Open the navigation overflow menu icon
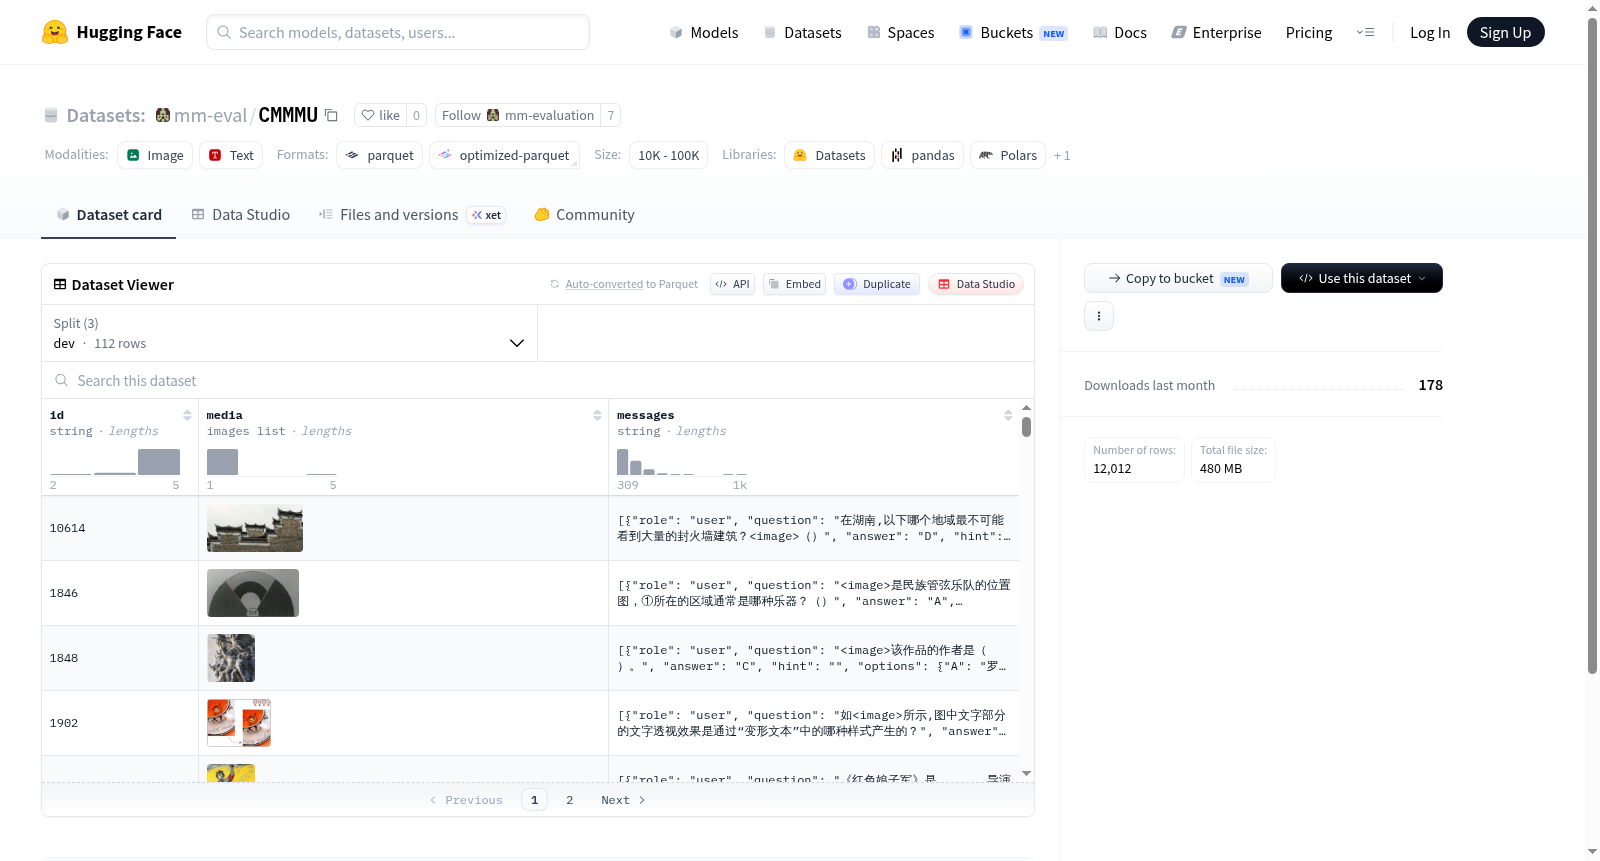 pyautogui.click(x=1365, y=32)
